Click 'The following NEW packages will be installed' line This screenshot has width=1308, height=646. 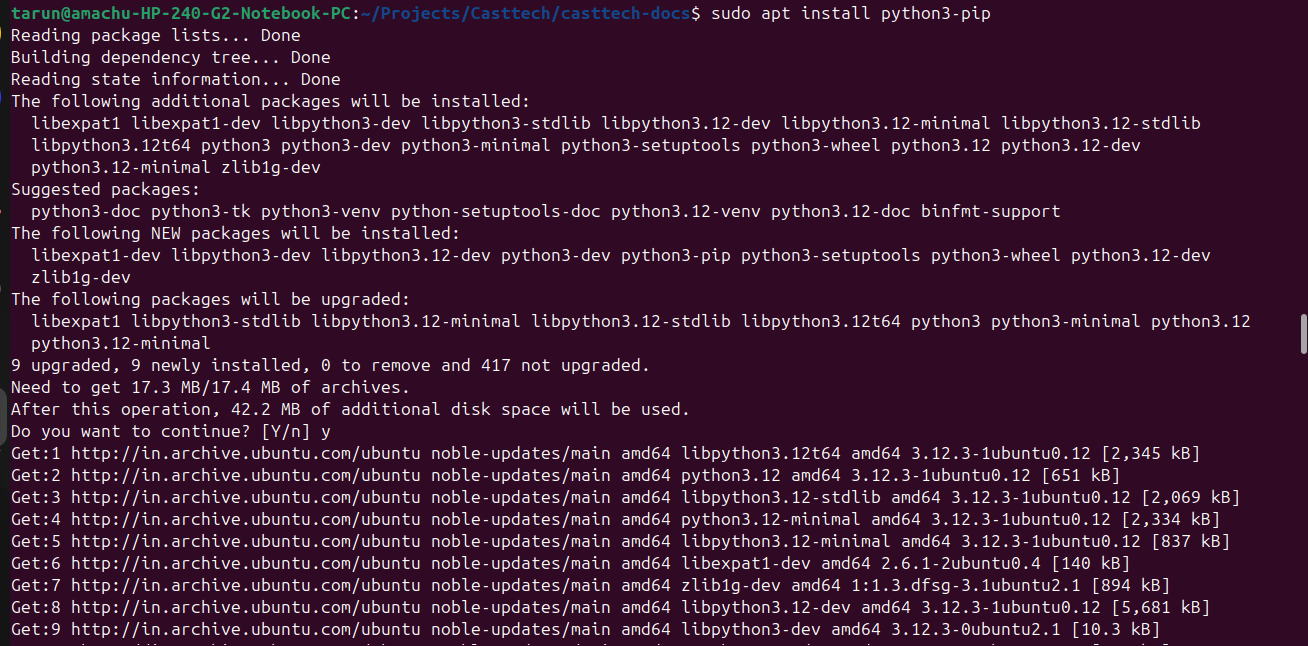(235, 234)
